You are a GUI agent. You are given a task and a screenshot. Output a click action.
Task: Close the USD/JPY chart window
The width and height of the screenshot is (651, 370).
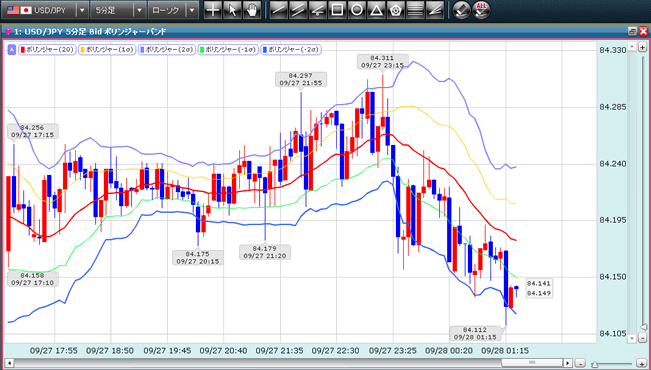point(643,32)
